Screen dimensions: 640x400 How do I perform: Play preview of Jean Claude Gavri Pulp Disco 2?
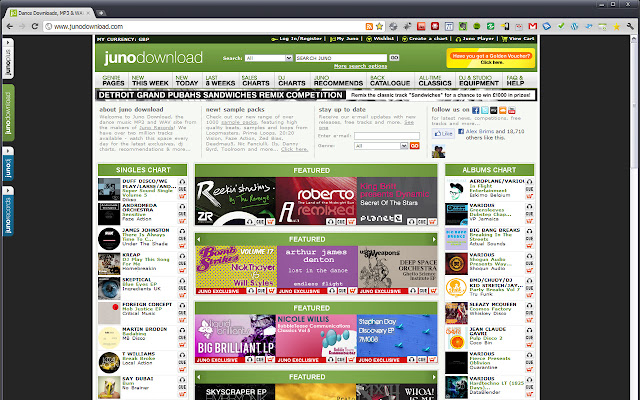pyautogui.click(x=529, y=330)
